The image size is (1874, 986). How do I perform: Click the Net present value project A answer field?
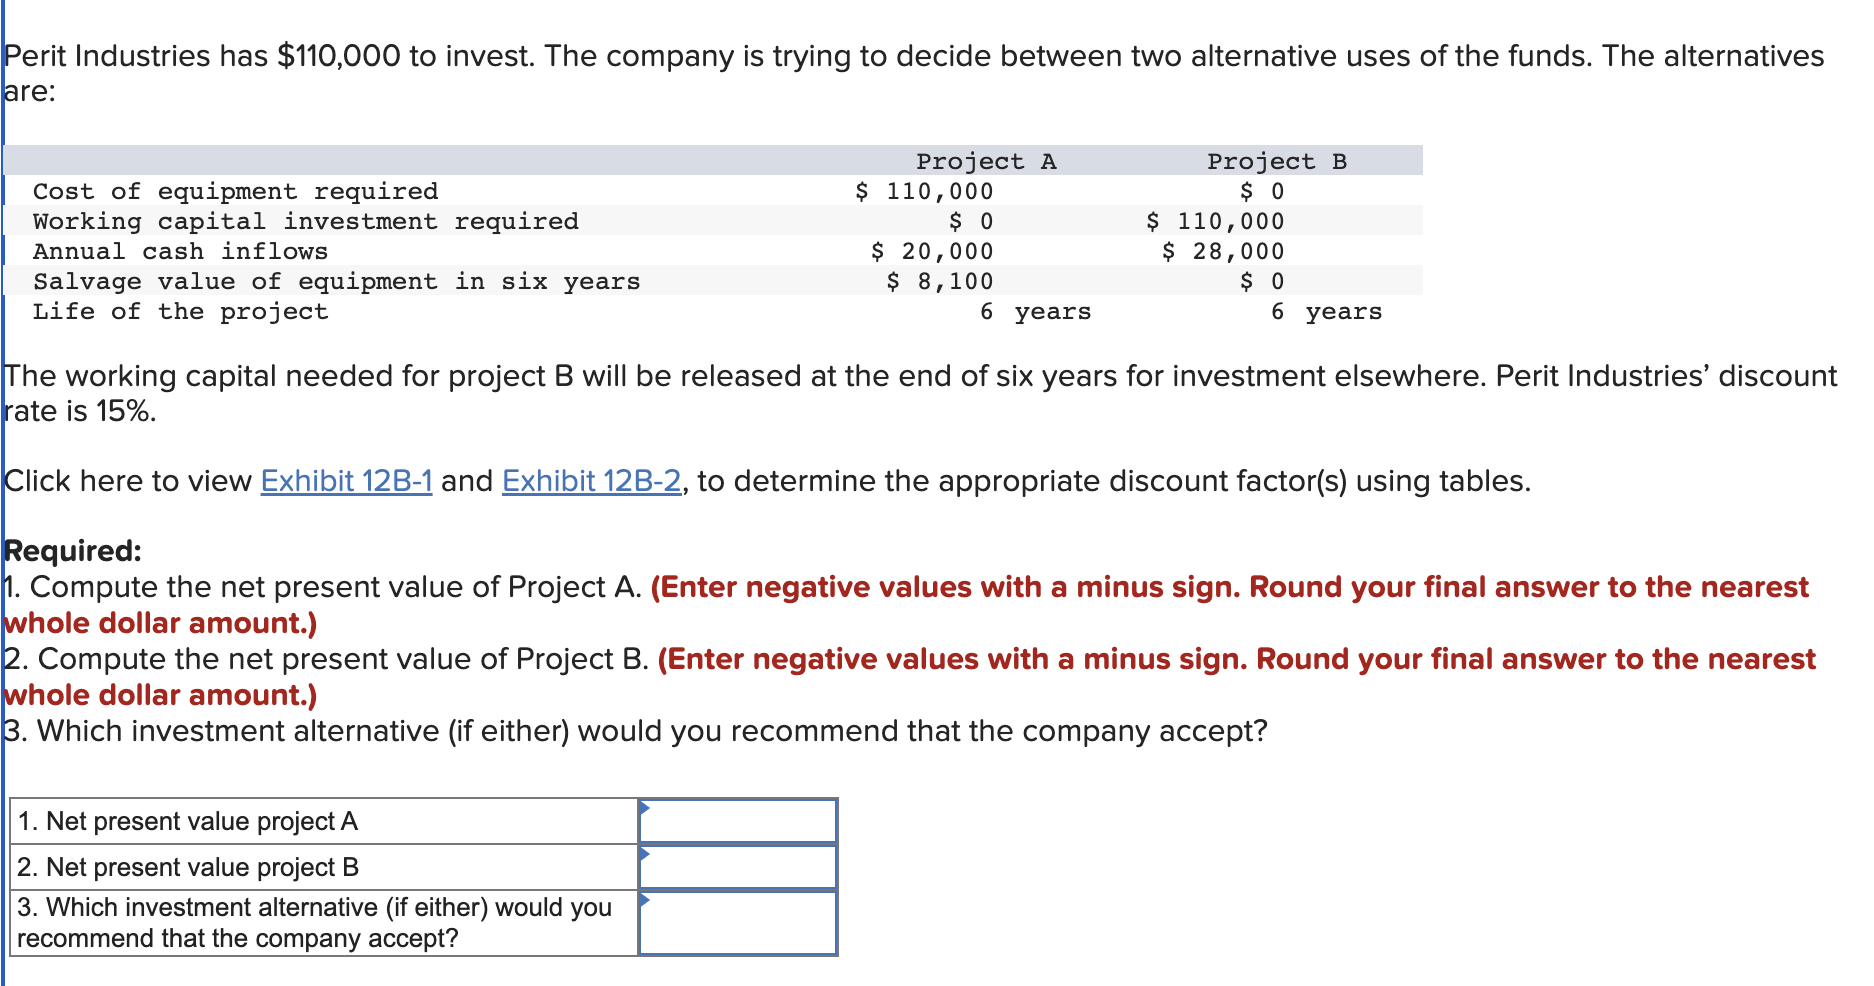[738, 821]
